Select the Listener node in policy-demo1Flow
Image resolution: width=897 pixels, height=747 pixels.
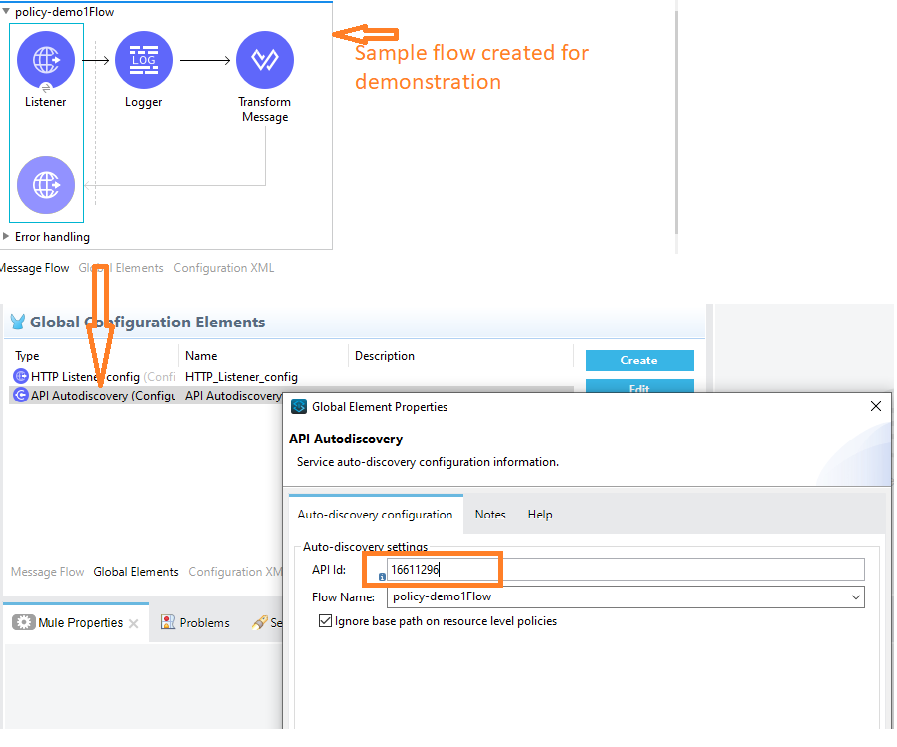[x=46, y=60]
